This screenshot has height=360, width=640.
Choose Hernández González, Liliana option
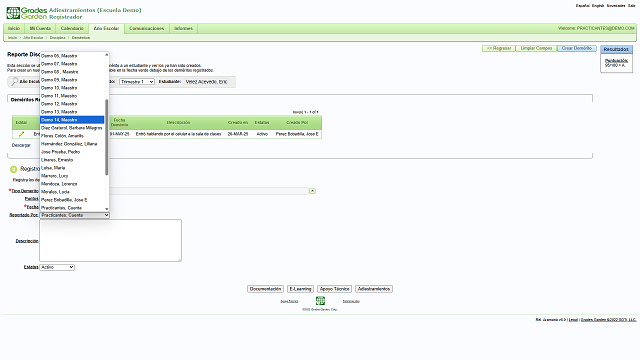click(72, 144)
